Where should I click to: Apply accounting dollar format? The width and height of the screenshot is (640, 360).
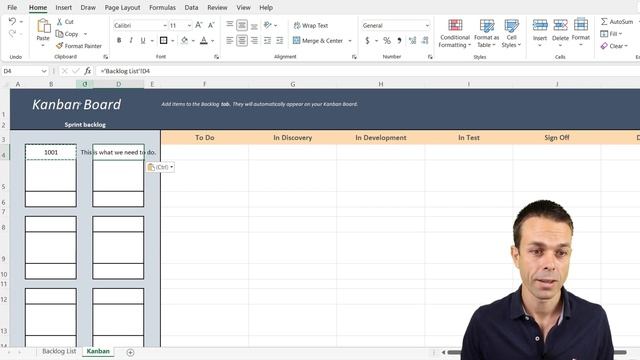coord(367,40)
